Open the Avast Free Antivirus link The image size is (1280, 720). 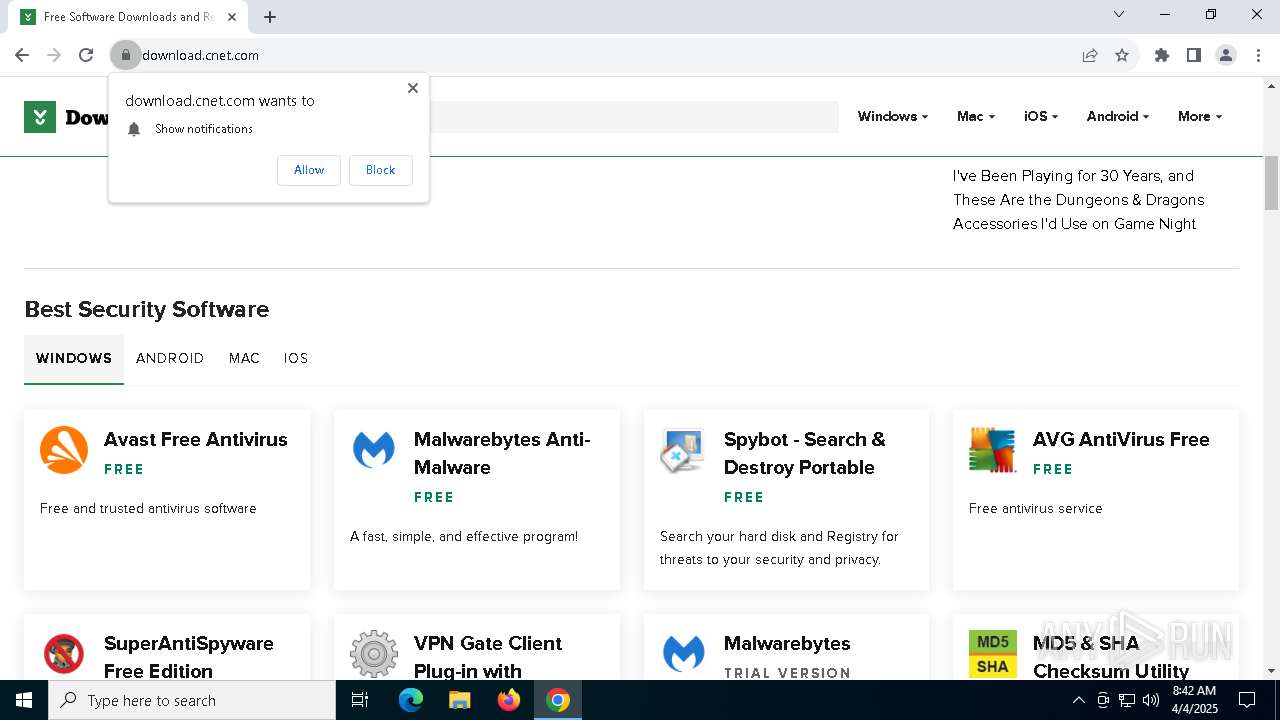196,440
